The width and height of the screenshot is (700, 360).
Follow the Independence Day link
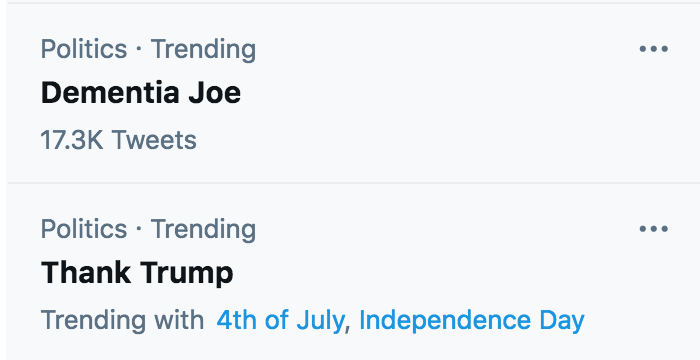coord(471,320)
